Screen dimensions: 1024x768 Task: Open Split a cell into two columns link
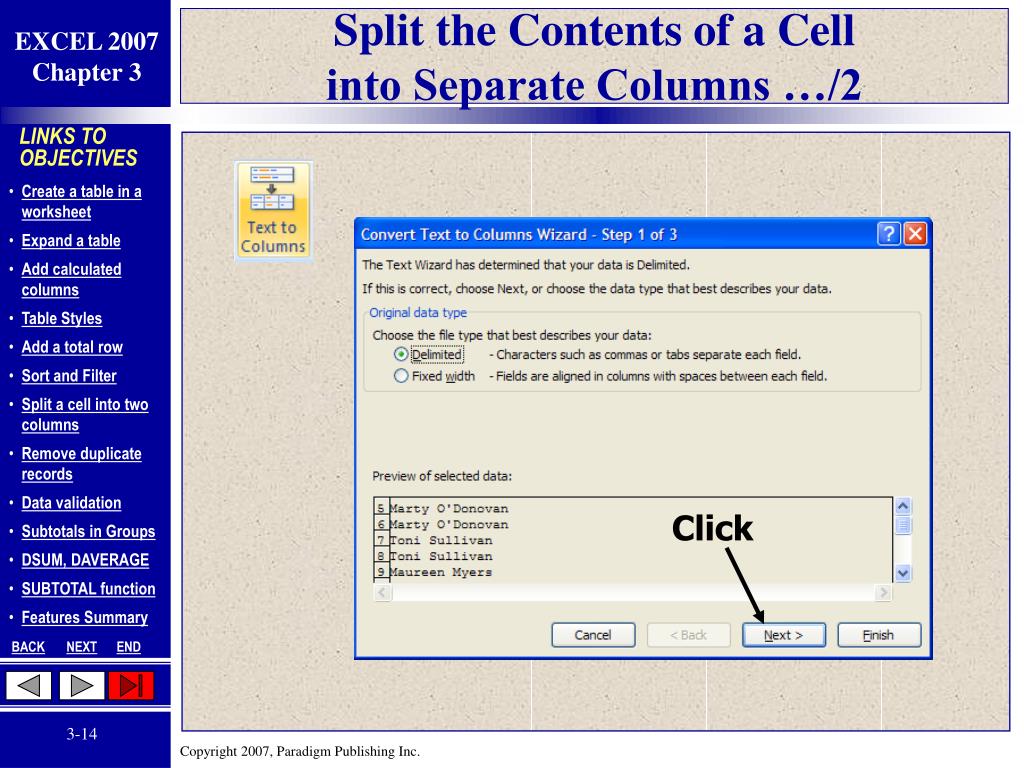[85, 415]
